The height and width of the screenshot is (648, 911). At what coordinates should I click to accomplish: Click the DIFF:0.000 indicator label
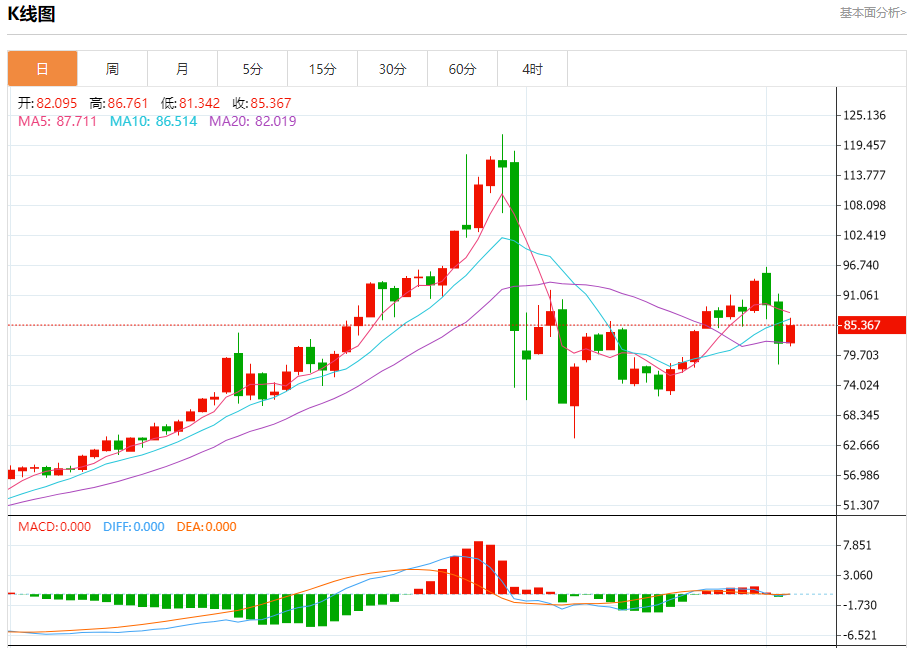click(x=134, y=527)
